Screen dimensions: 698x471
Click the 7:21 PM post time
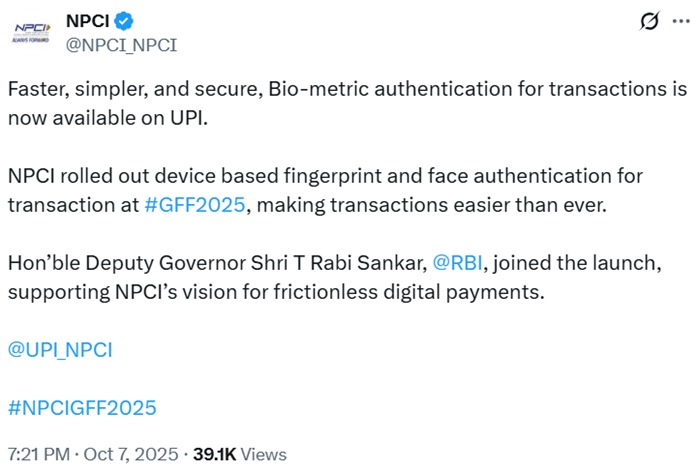pos(38,454)
